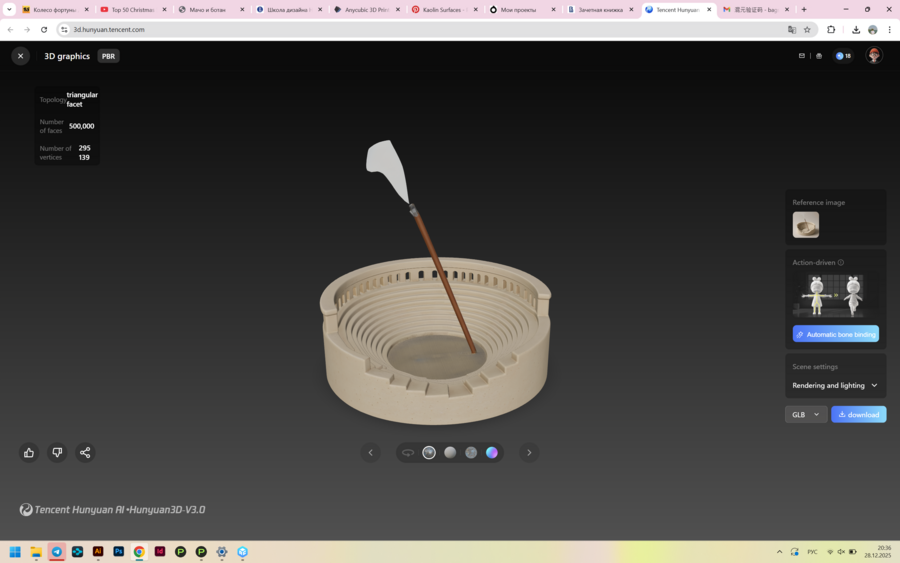Switch to the Anycubic 3D Print browser tab
The image size is (900, 563).
pos(366,9)
